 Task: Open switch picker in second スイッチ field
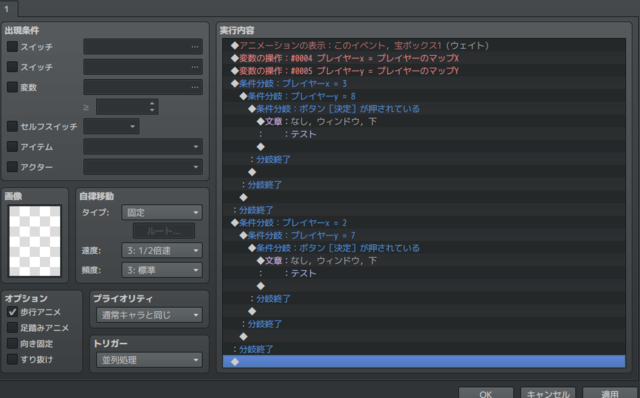coord(195,67)
